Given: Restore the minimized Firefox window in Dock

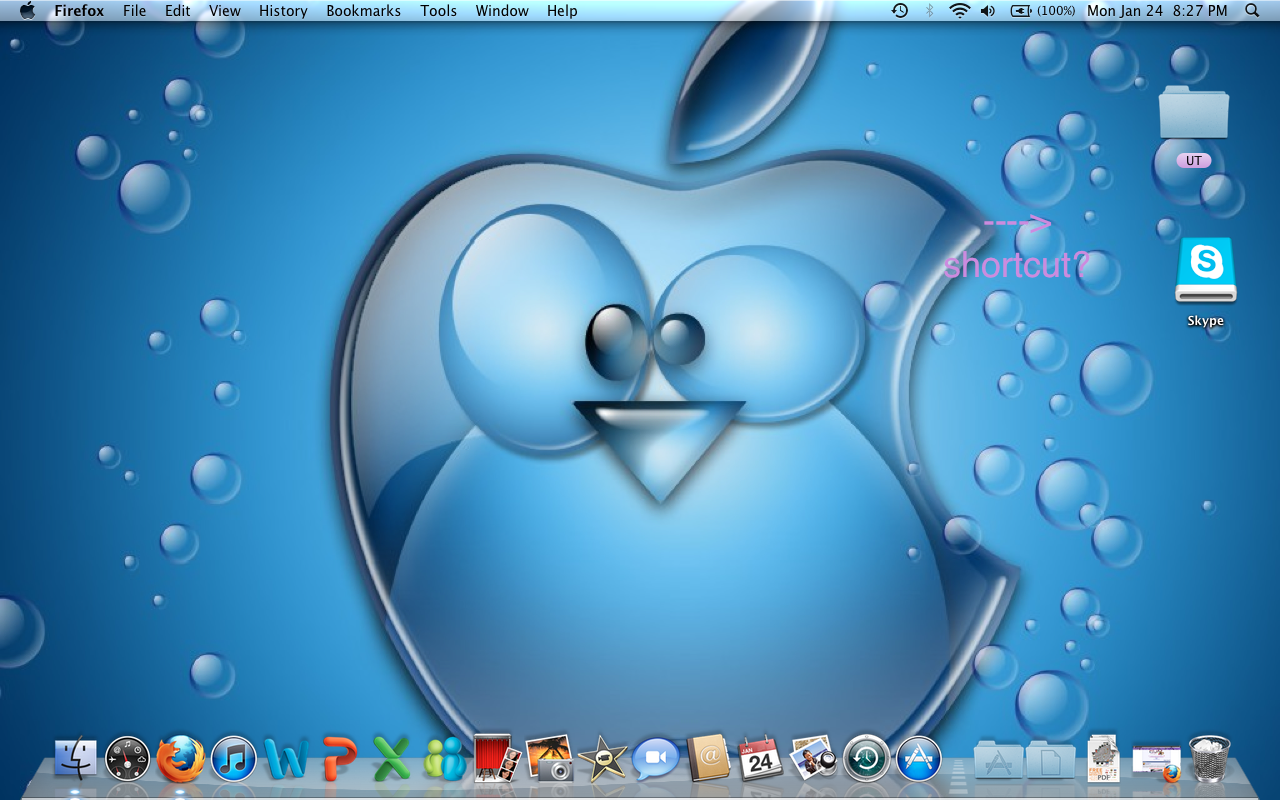Looking at the screenshot, I should (1156, 762).
